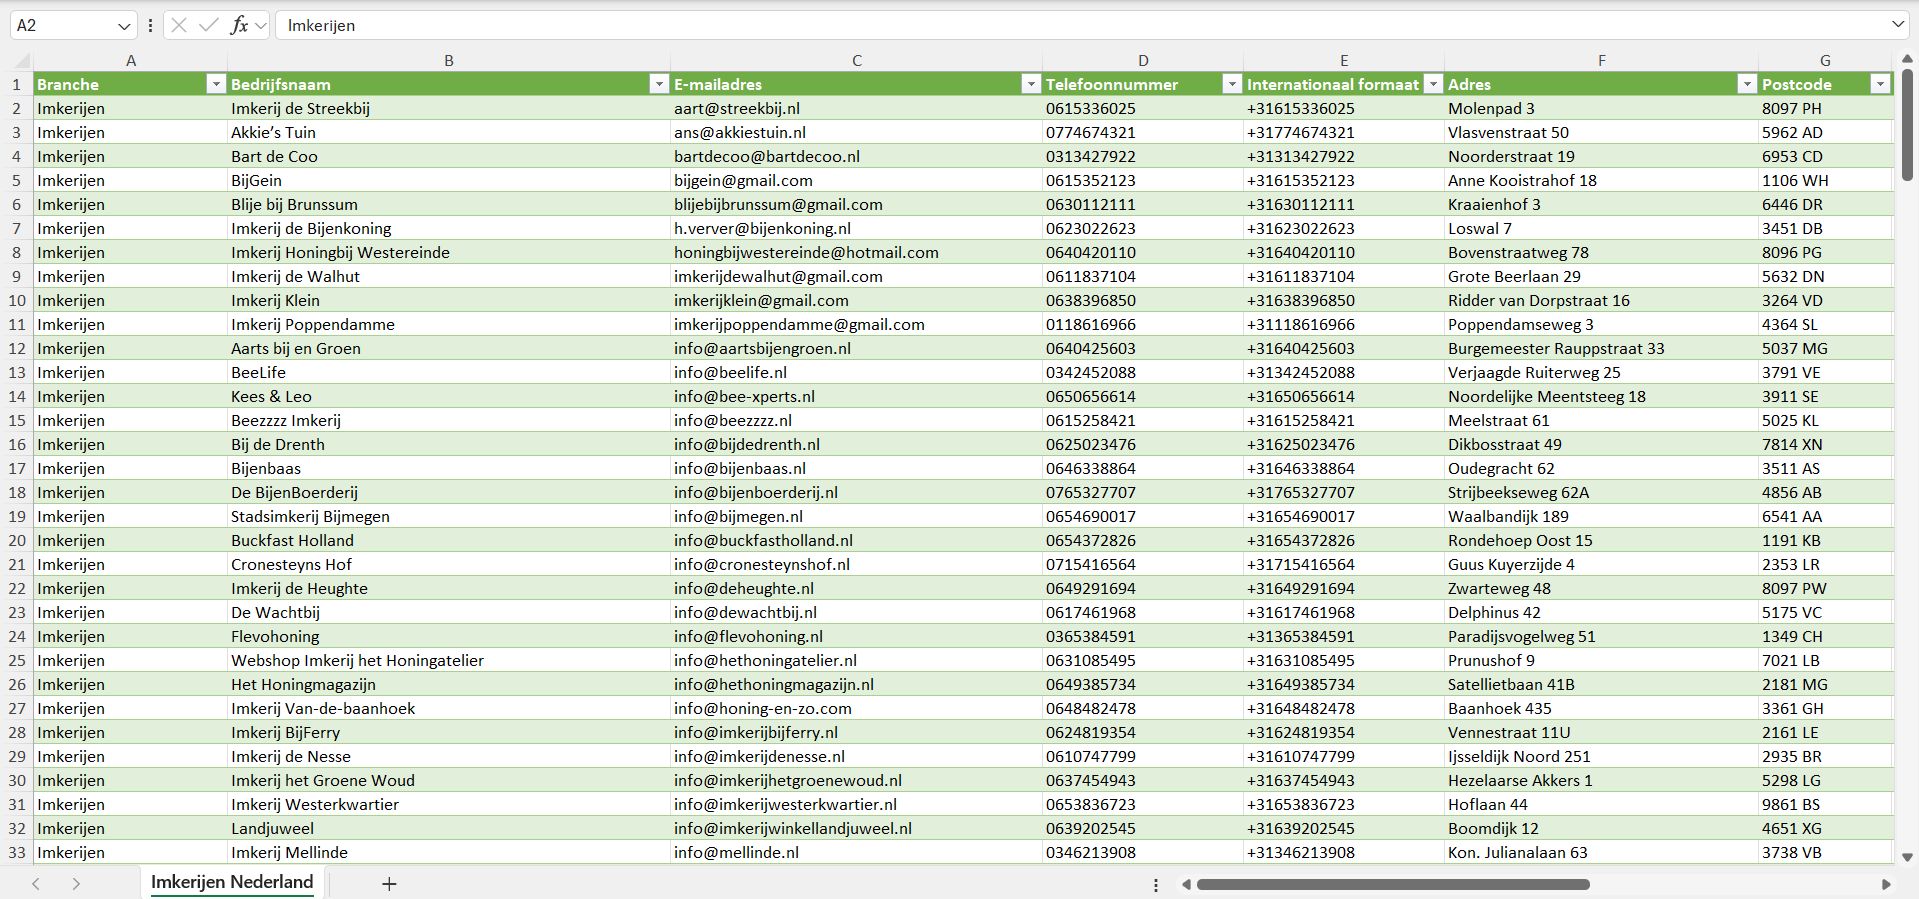Screen dimensions: 1919x899
Task: Select column C header
Action: 856,61
